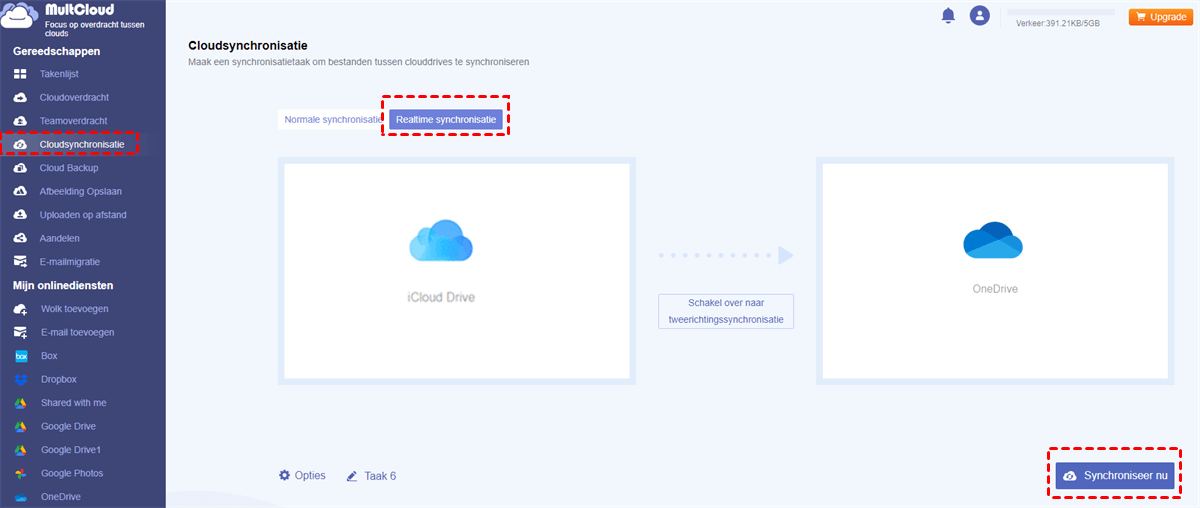Screen dimensions: 1200x508
Task: Click the Box service icon
Action: [20, 356]
